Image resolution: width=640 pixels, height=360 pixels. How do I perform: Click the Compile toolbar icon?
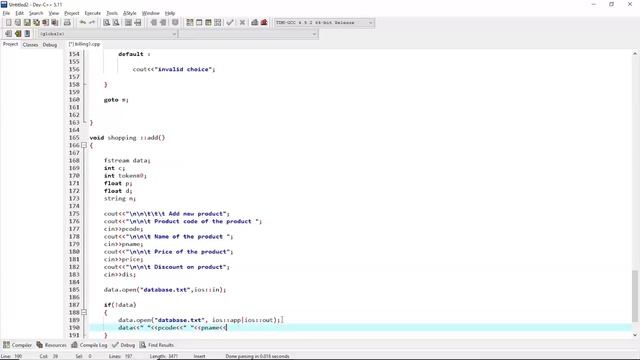tap(190, 22)
